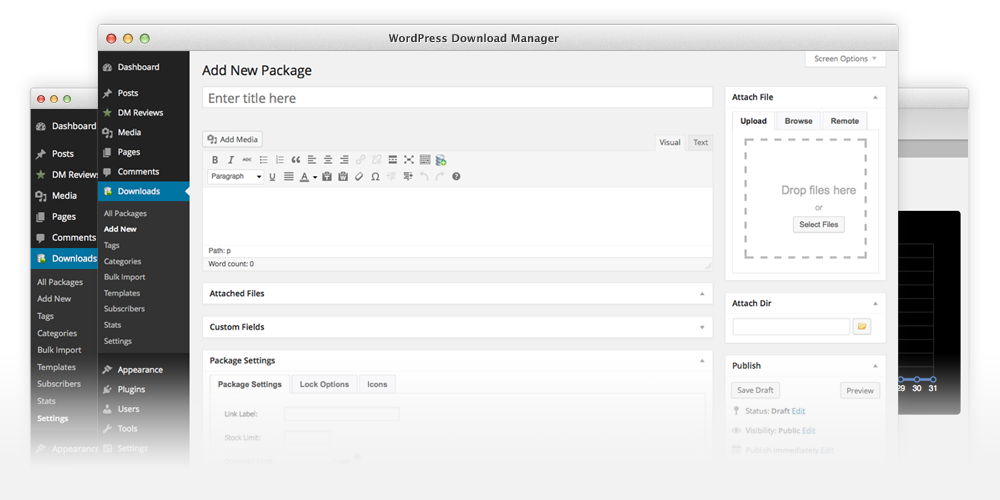Toggle fullscreen distraction-free writing mode
Viewport: 1000px width, 500px height.
409,160
